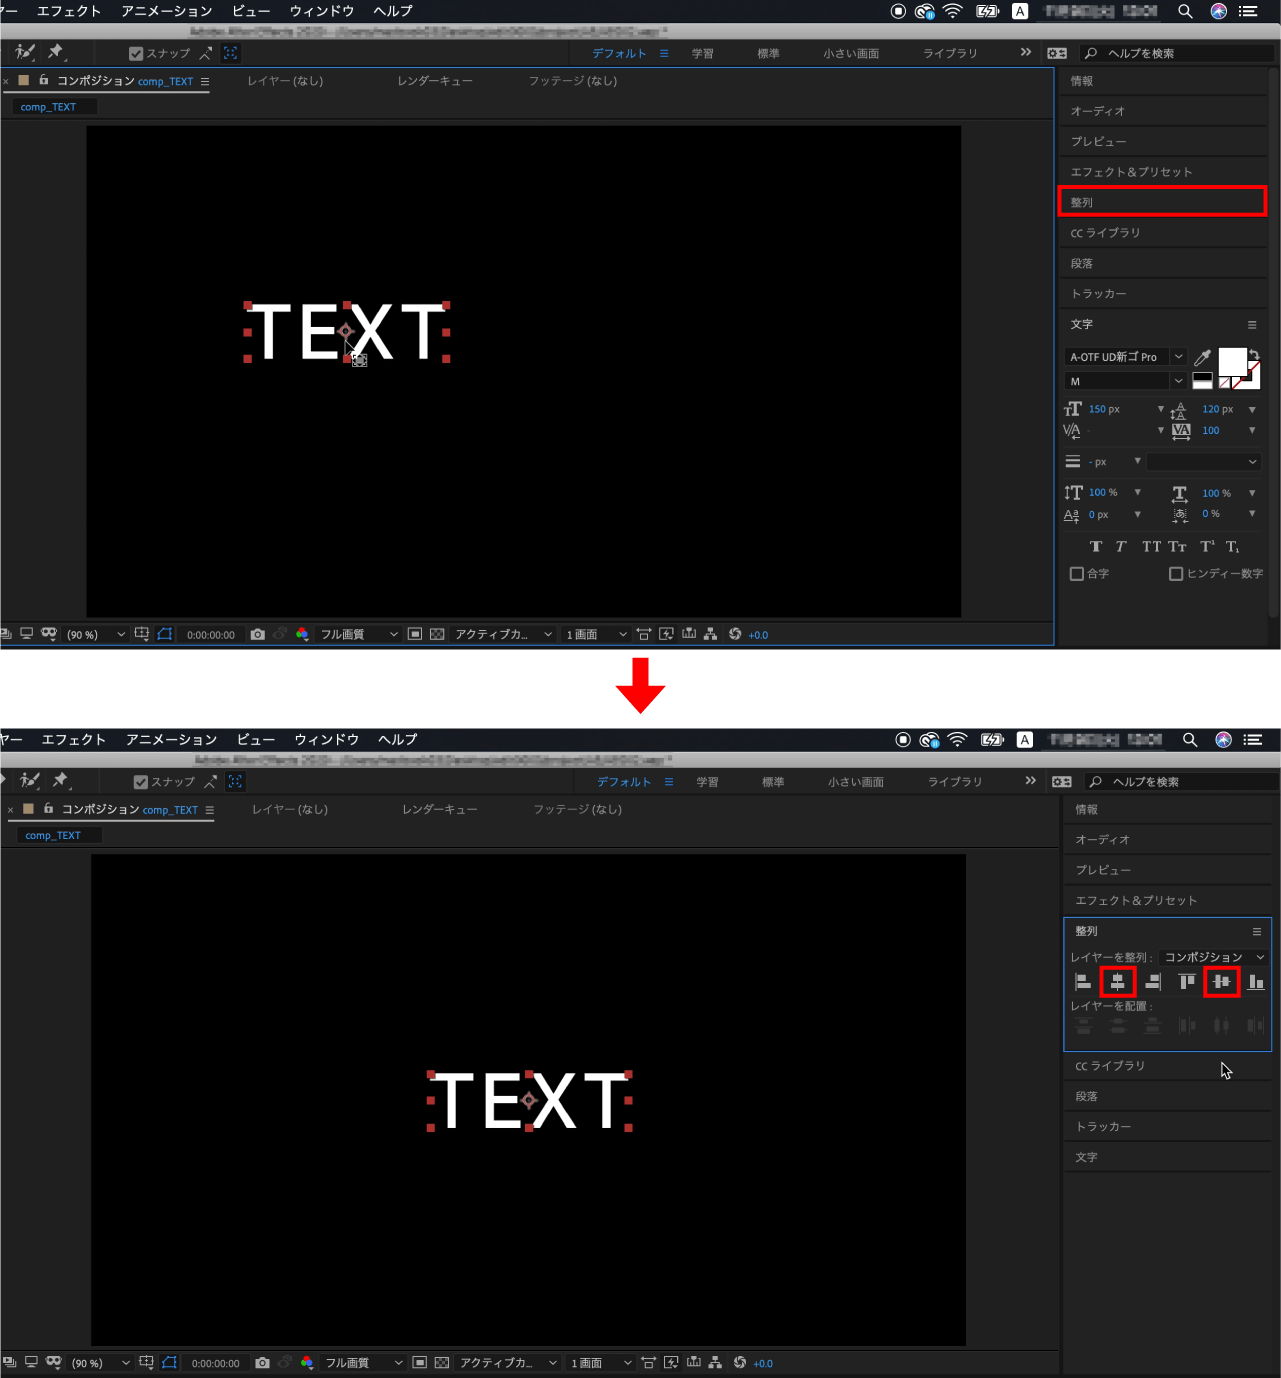Screen dimensions: 1281x1378
Task: Enable 合字 checkbox in 文字 panel
Action: (1077, 574)
